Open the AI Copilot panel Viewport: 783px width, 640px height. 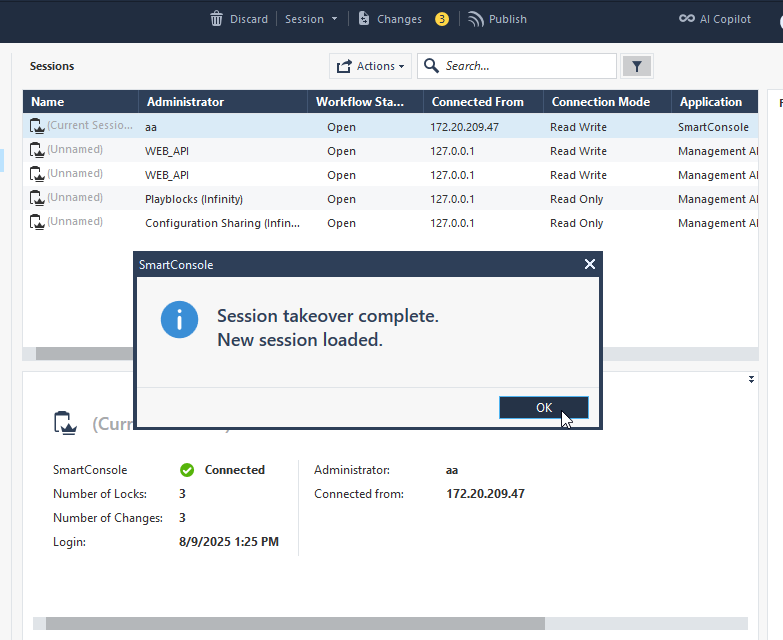click(714, 19)
